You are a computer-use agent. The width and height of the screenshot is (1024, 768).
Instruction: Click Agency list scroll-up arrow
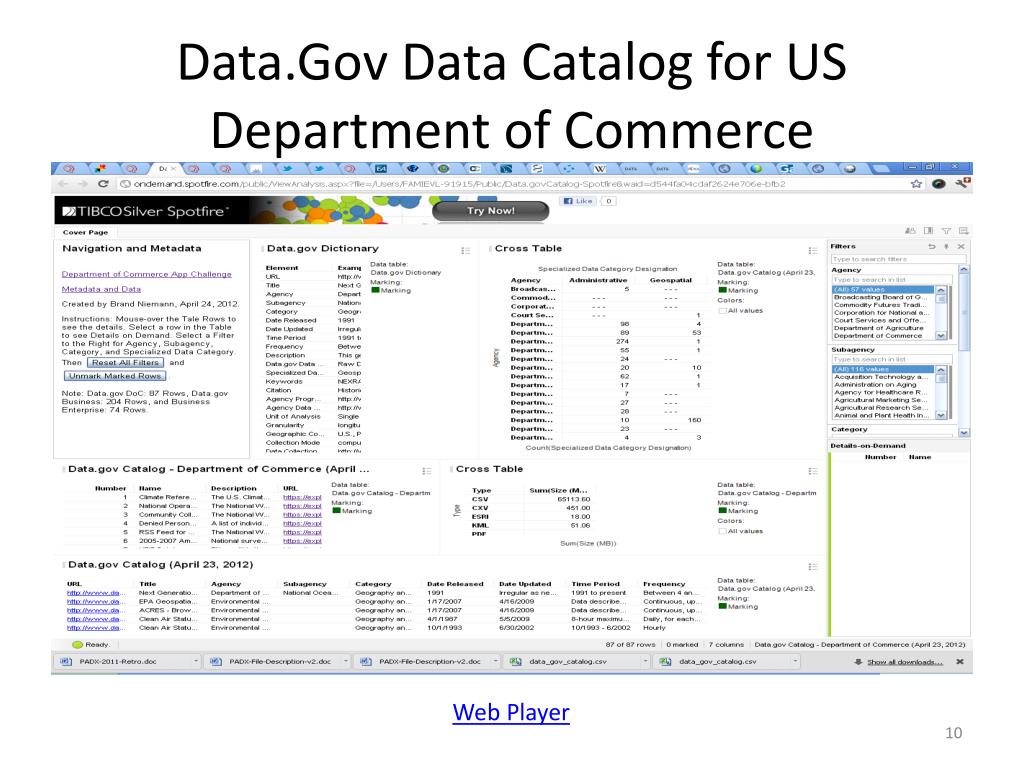(x=941, y=289)
